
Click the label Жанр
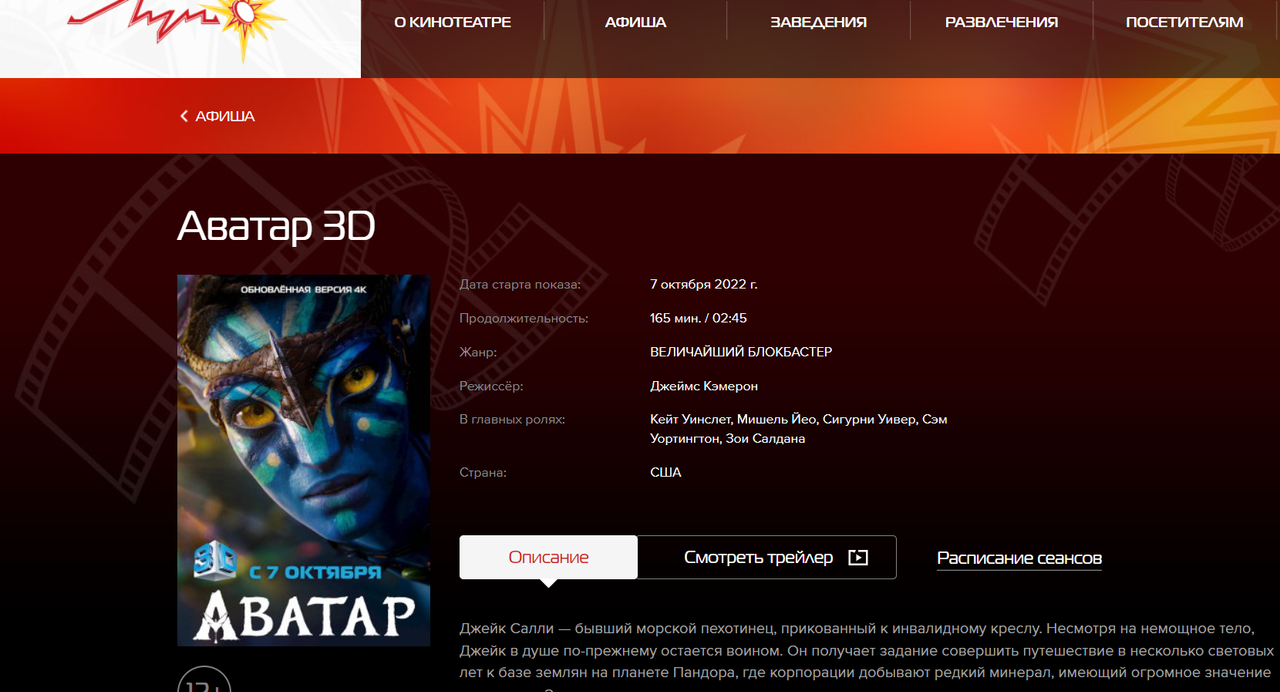pyautogui.click(x=478, y=352)
